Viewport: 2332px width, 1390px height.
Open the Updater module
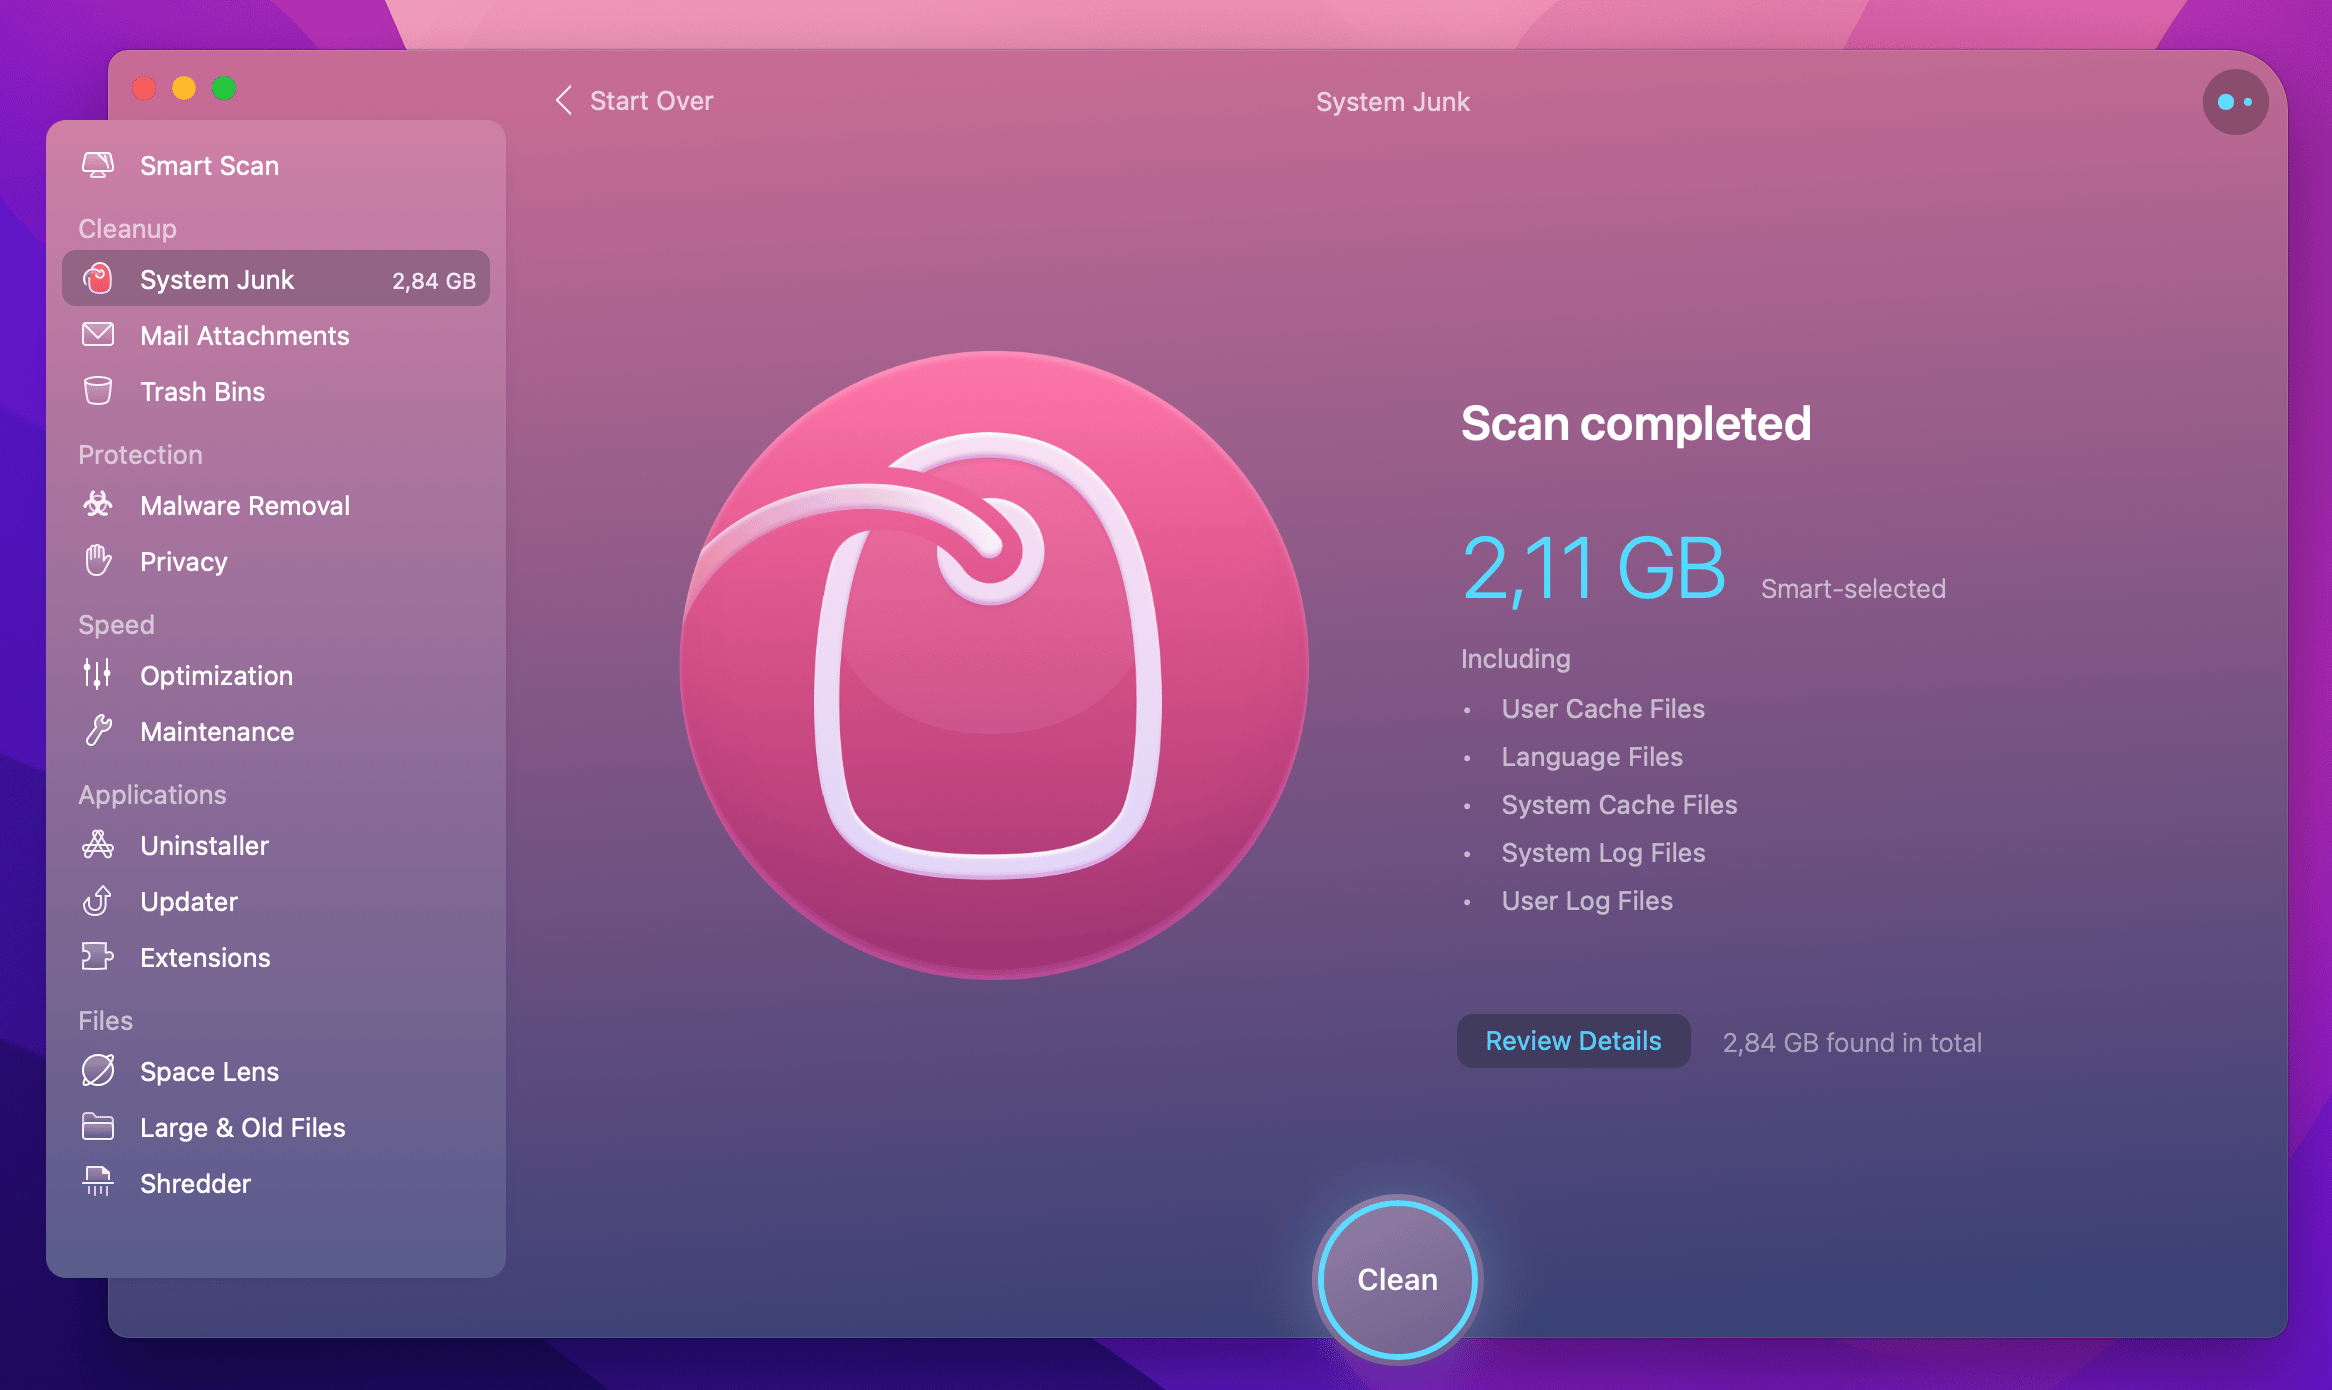(276, 901)
